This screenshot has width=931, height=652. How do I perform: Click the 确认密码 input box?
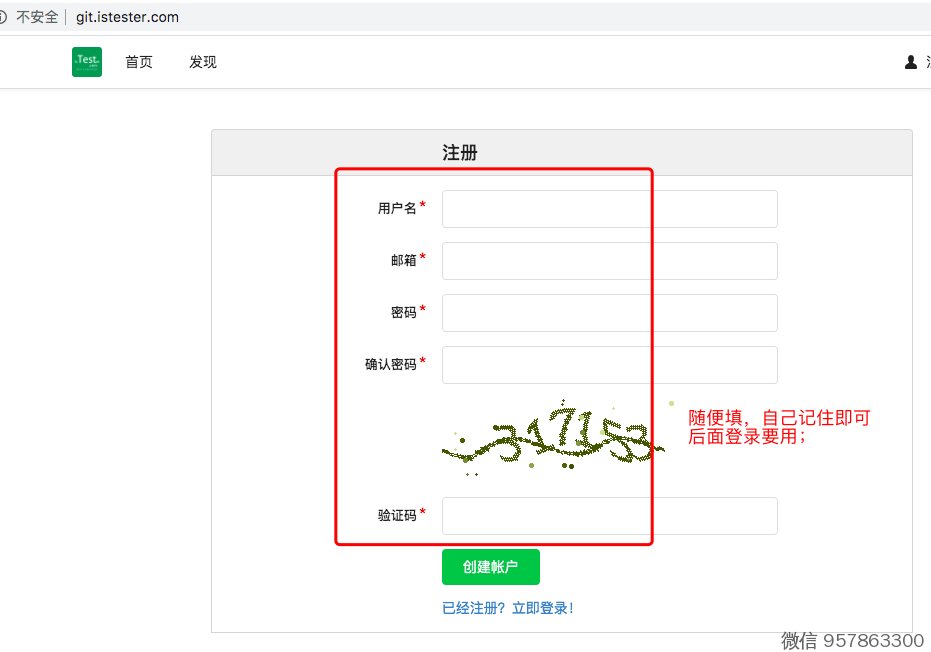point(609,365)
